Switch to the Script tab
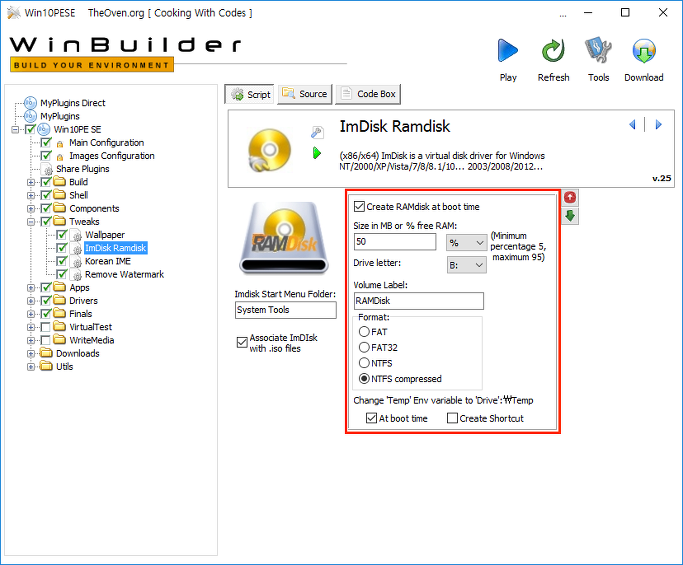The image size is (683, 565). [250, 94]
